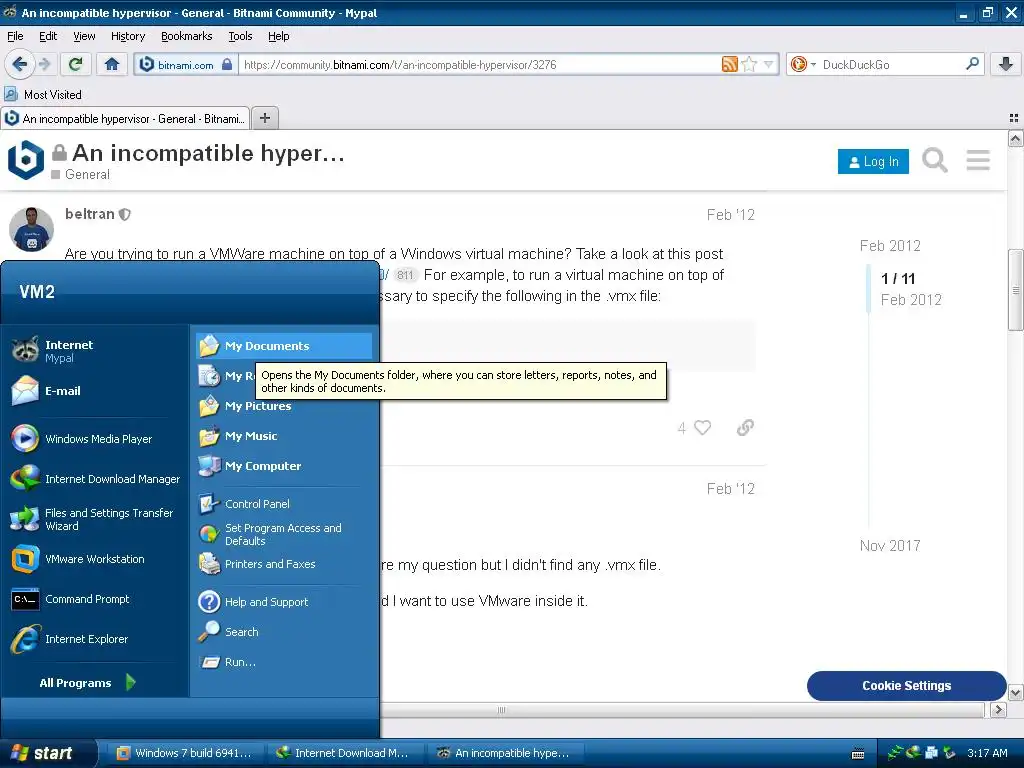Open the History menu
Viewport: 1024px width, 768px height.
[x=127, y=36]
